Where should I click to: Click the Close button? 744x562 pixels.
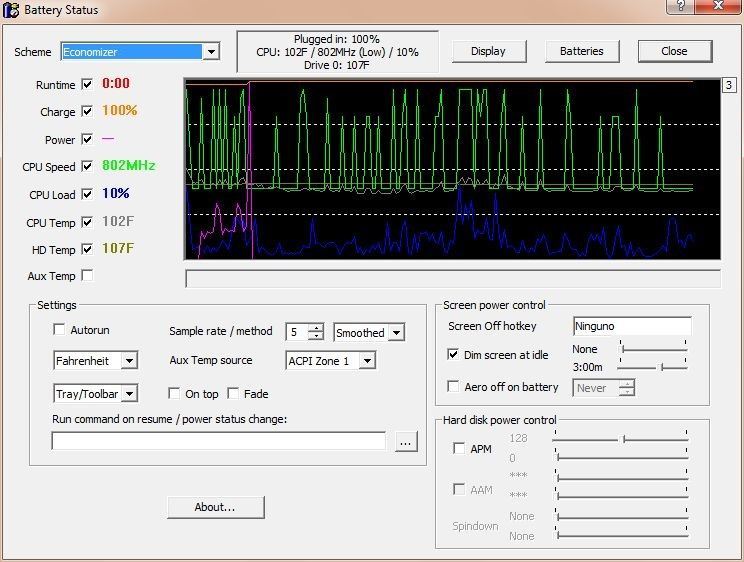(x=675, y=51)
